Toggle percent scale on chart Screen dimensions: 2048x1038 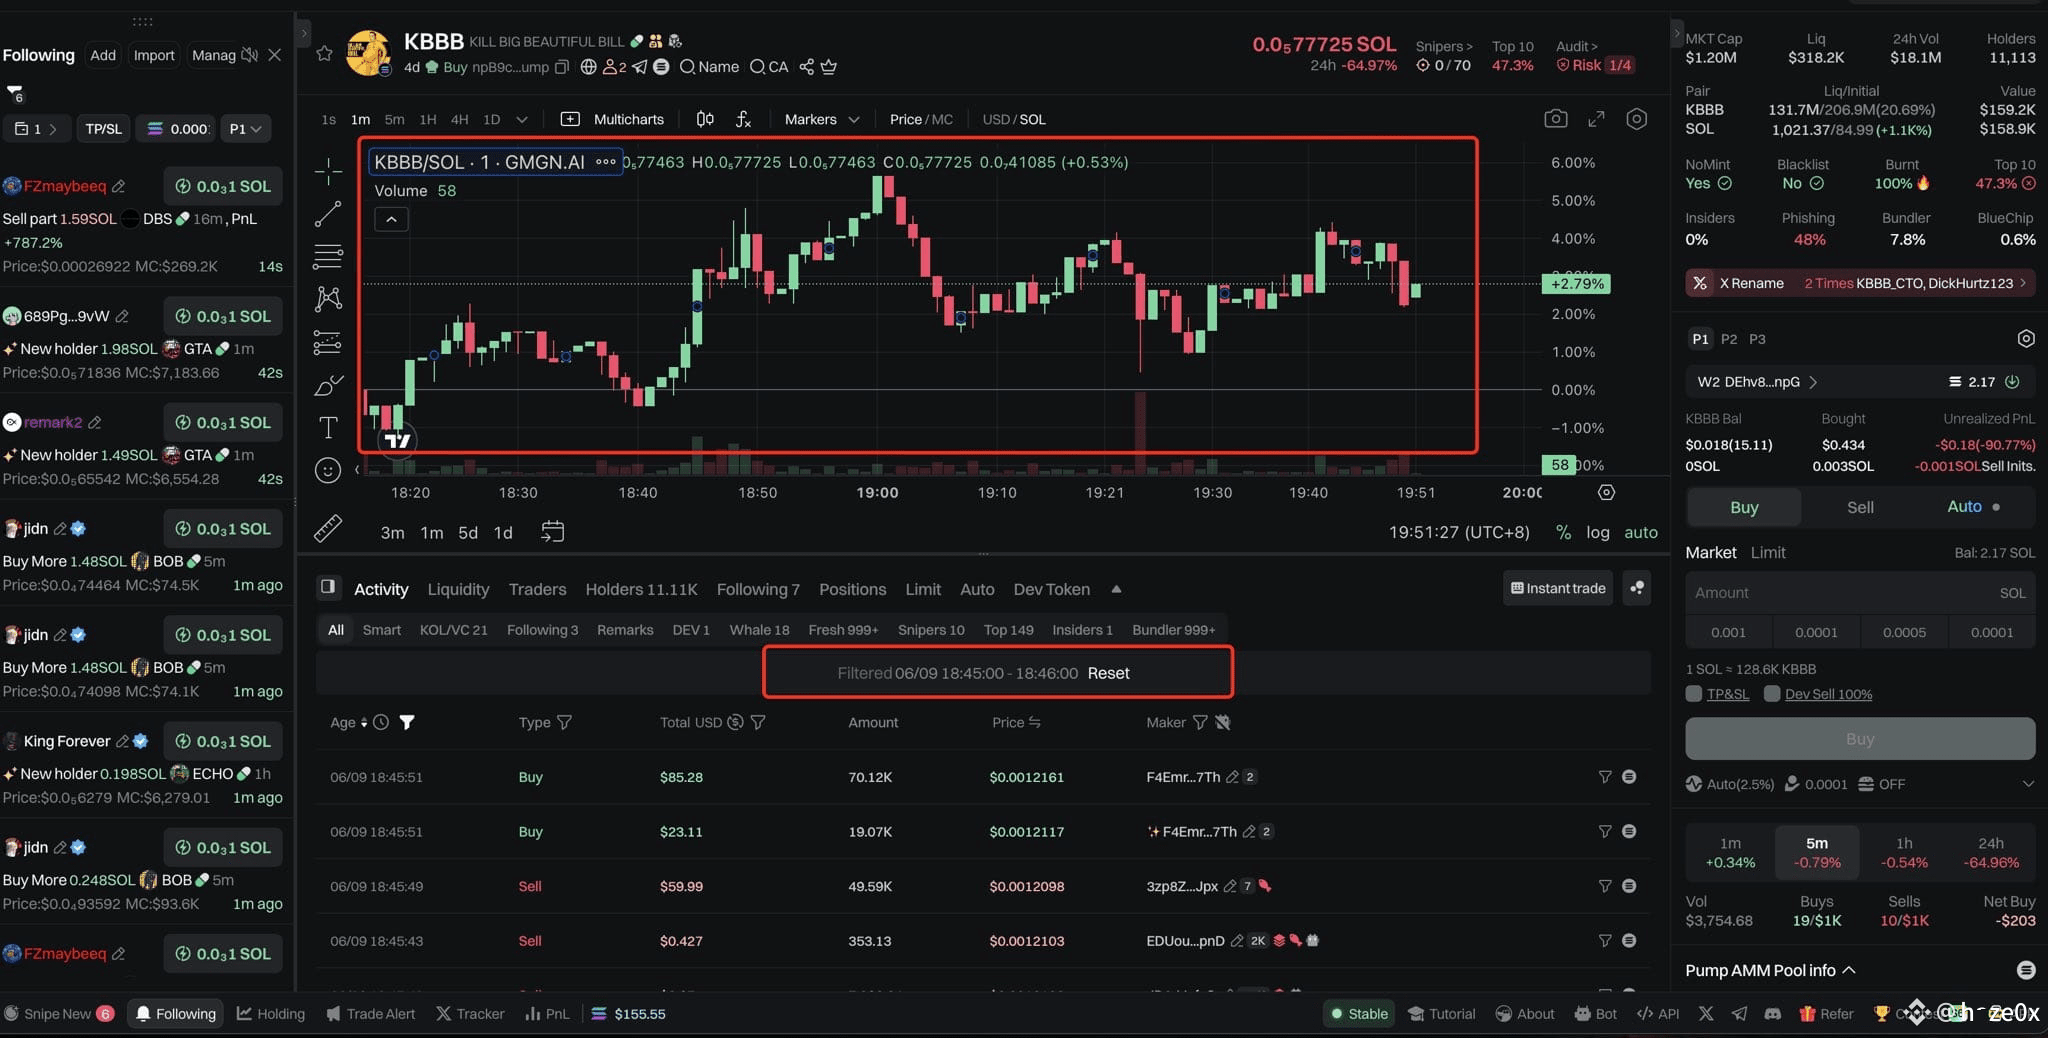coord(1563,532)
